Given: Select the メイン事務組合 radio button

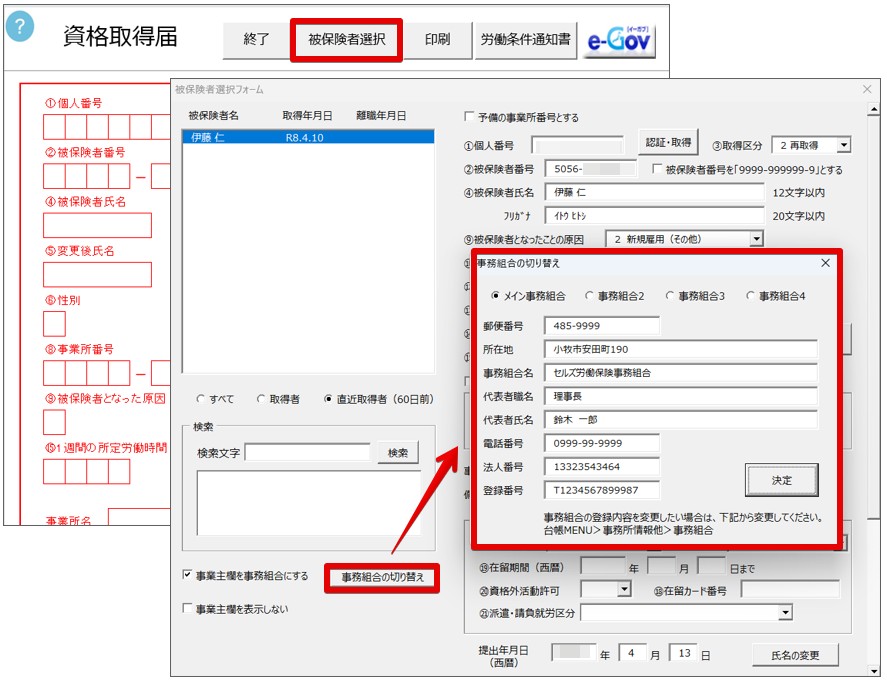Looking at the screenshot, I should point(497,296).
